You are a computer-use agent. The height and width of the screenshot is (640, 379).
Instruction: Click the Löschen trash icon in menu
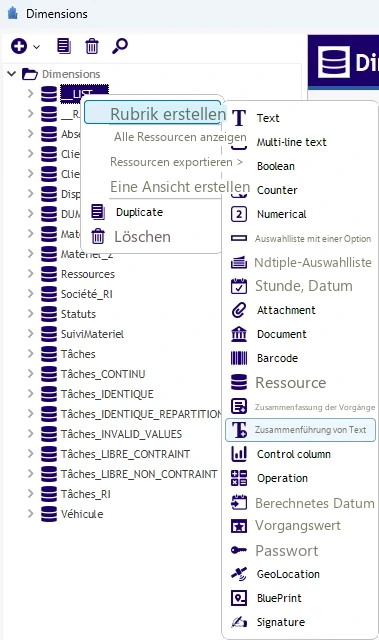pos(98,236)
